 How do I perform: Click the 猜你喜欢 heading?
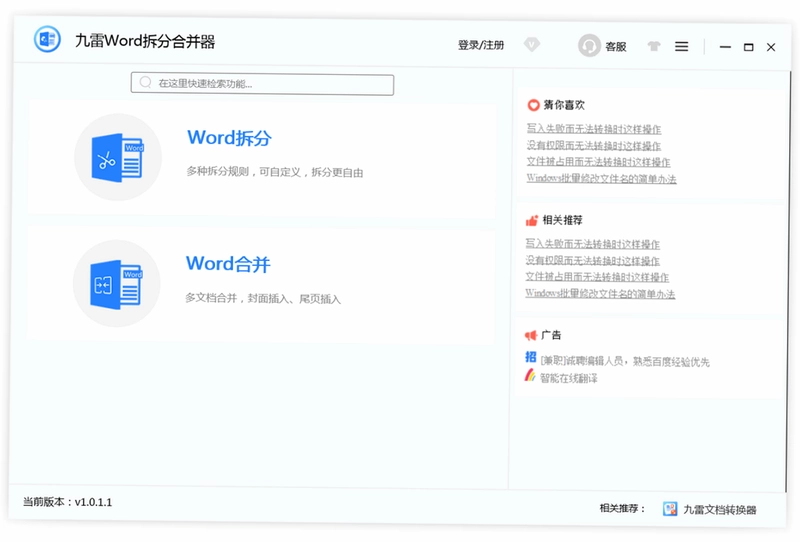click(x=564, y=105)
